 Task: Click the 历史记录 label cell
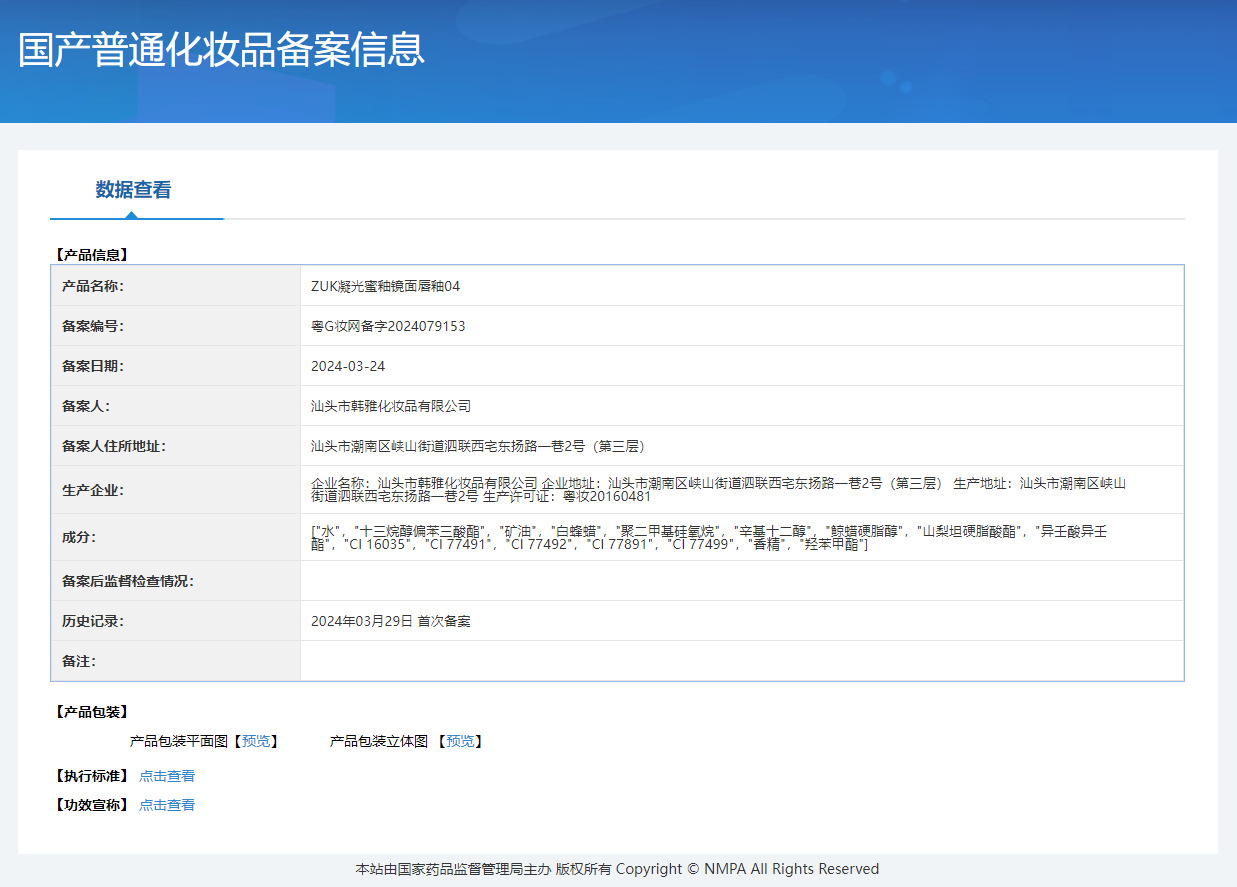tap(176, 621)
